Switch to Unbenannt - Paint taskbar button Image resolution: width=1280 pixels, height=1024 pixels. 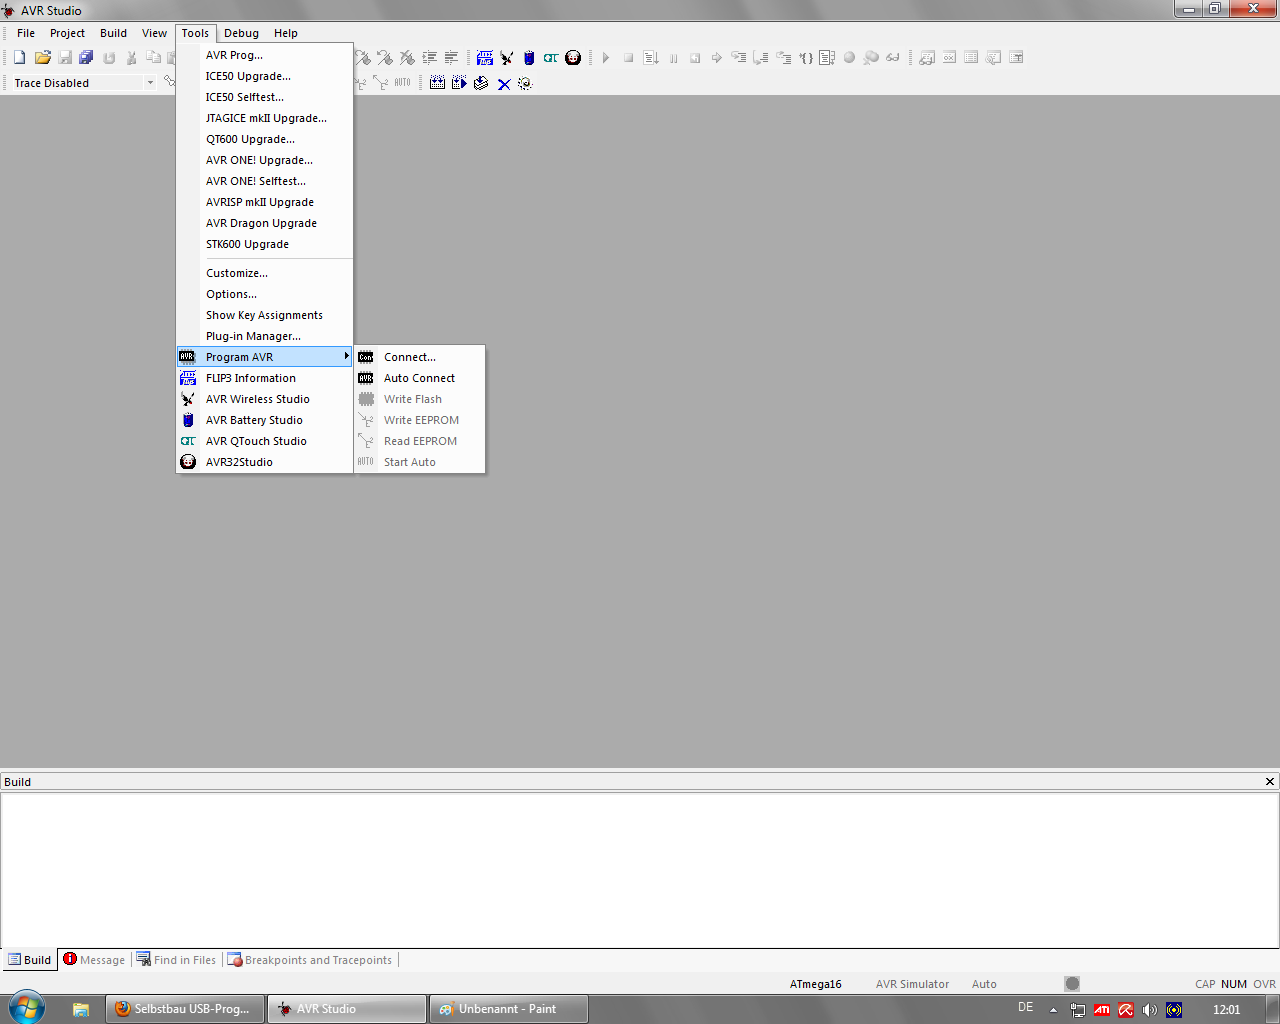[x=509, y=1009]
